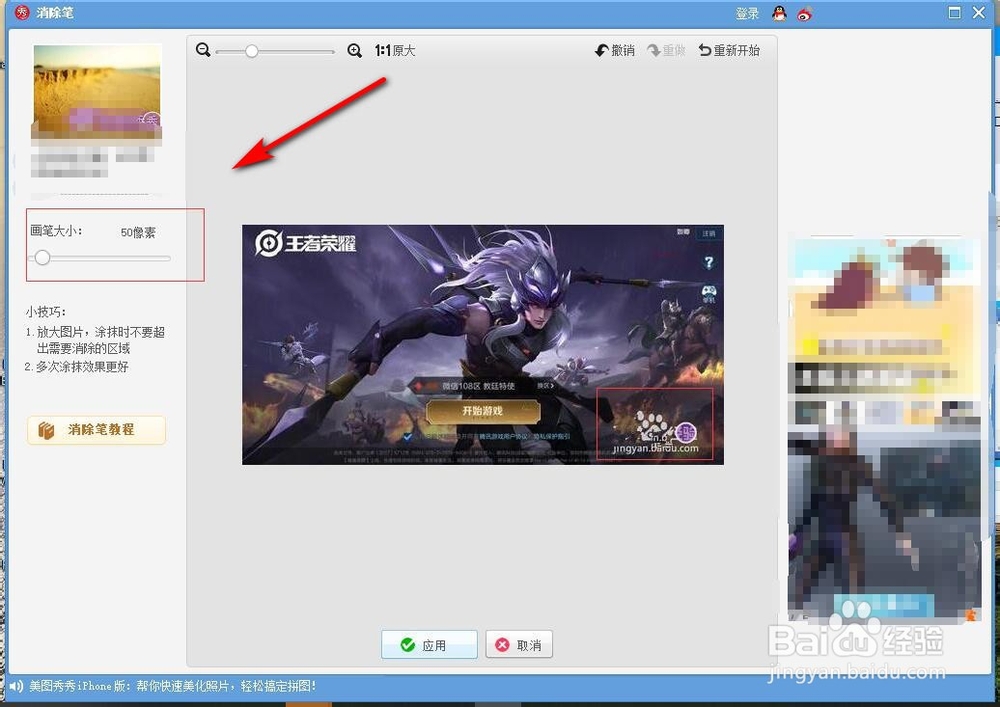Click the QQ penguin login icon

(x=779, y=13)
